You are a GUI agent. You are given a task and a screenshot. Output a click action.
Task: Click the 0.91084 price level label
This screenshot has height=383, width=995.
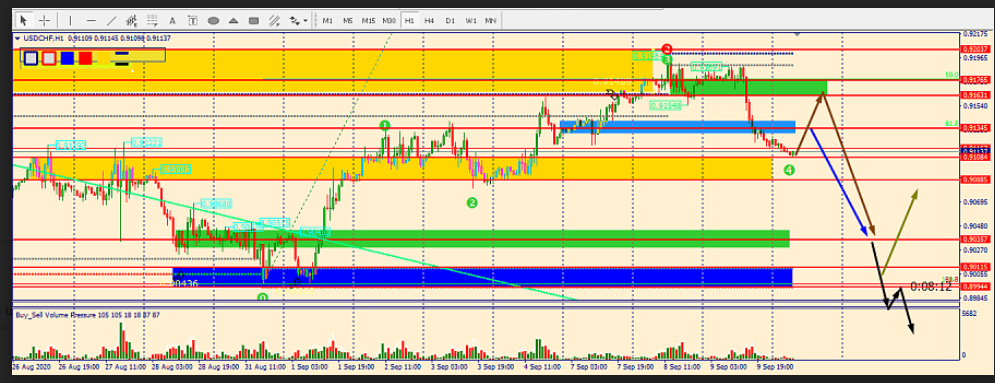[975, 157]
